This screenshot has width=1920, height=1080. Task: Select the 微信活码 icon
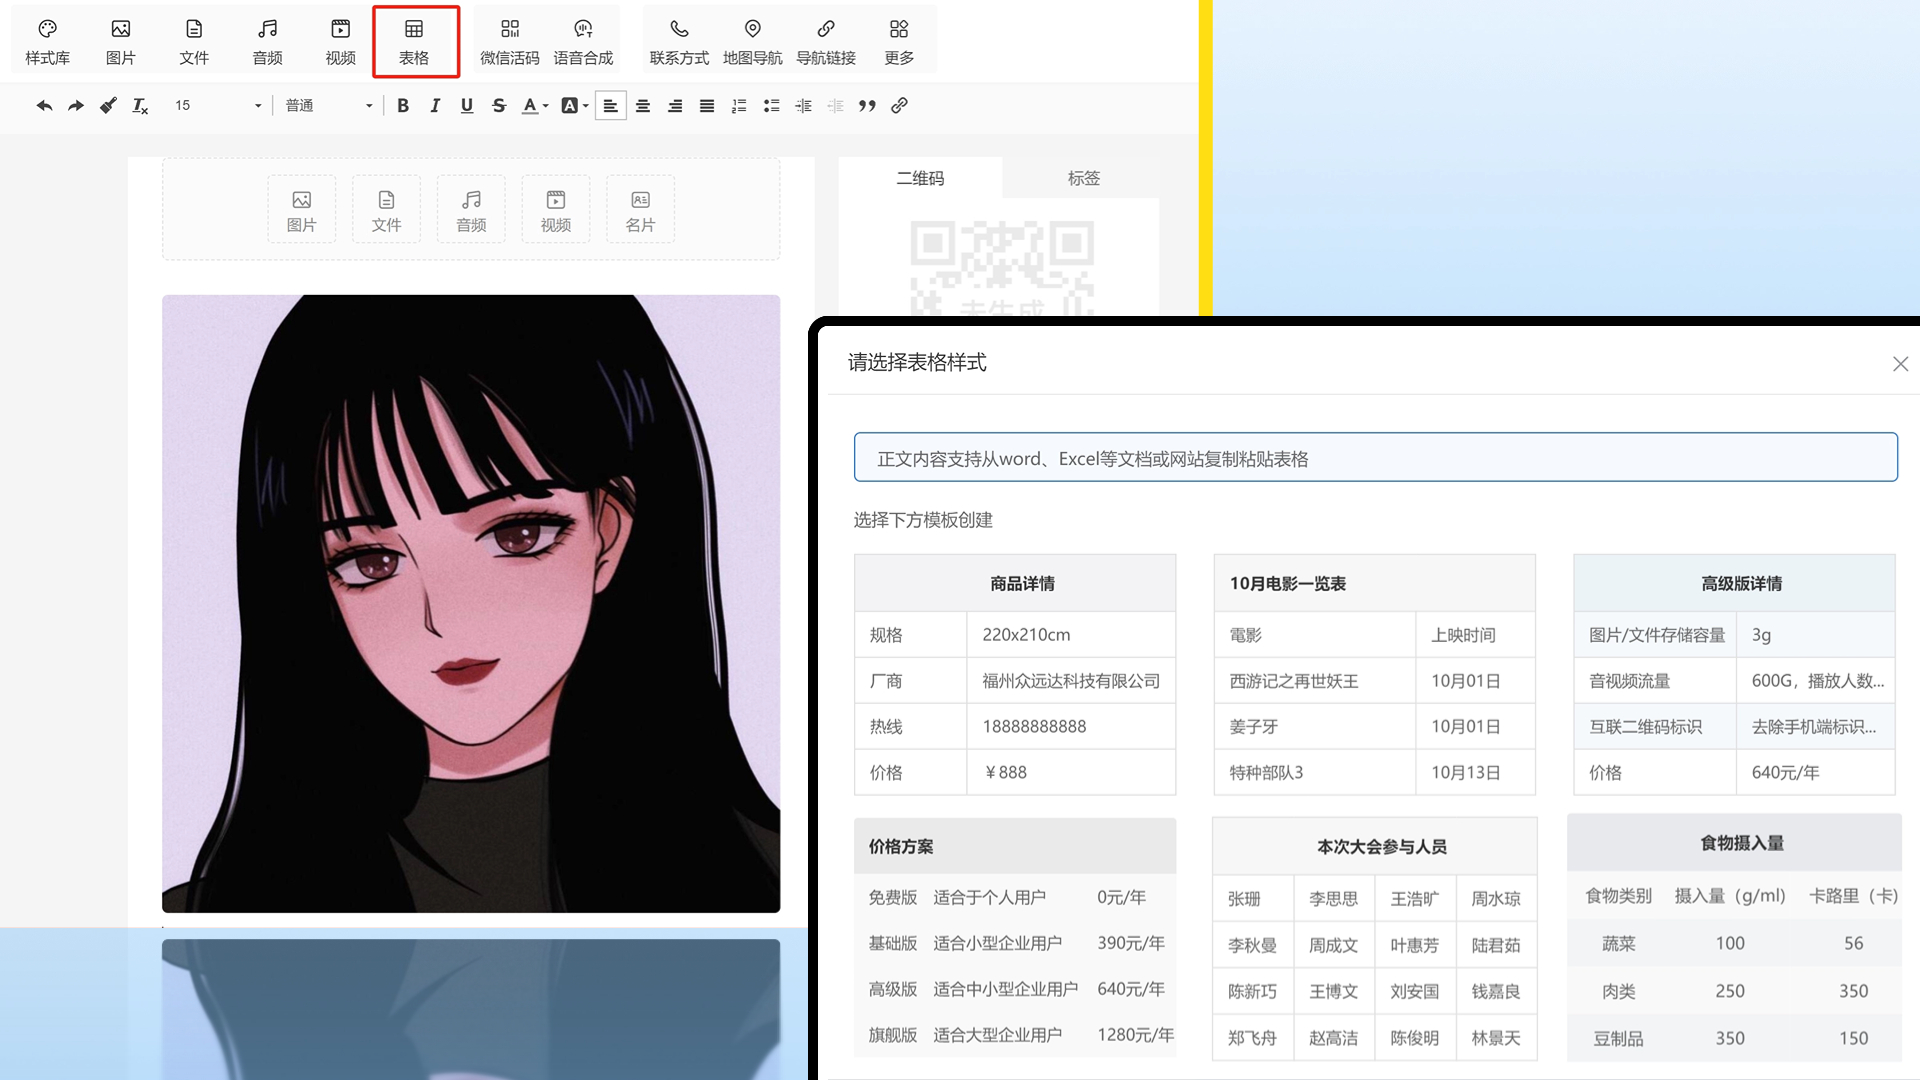click(x=509, y=42)
